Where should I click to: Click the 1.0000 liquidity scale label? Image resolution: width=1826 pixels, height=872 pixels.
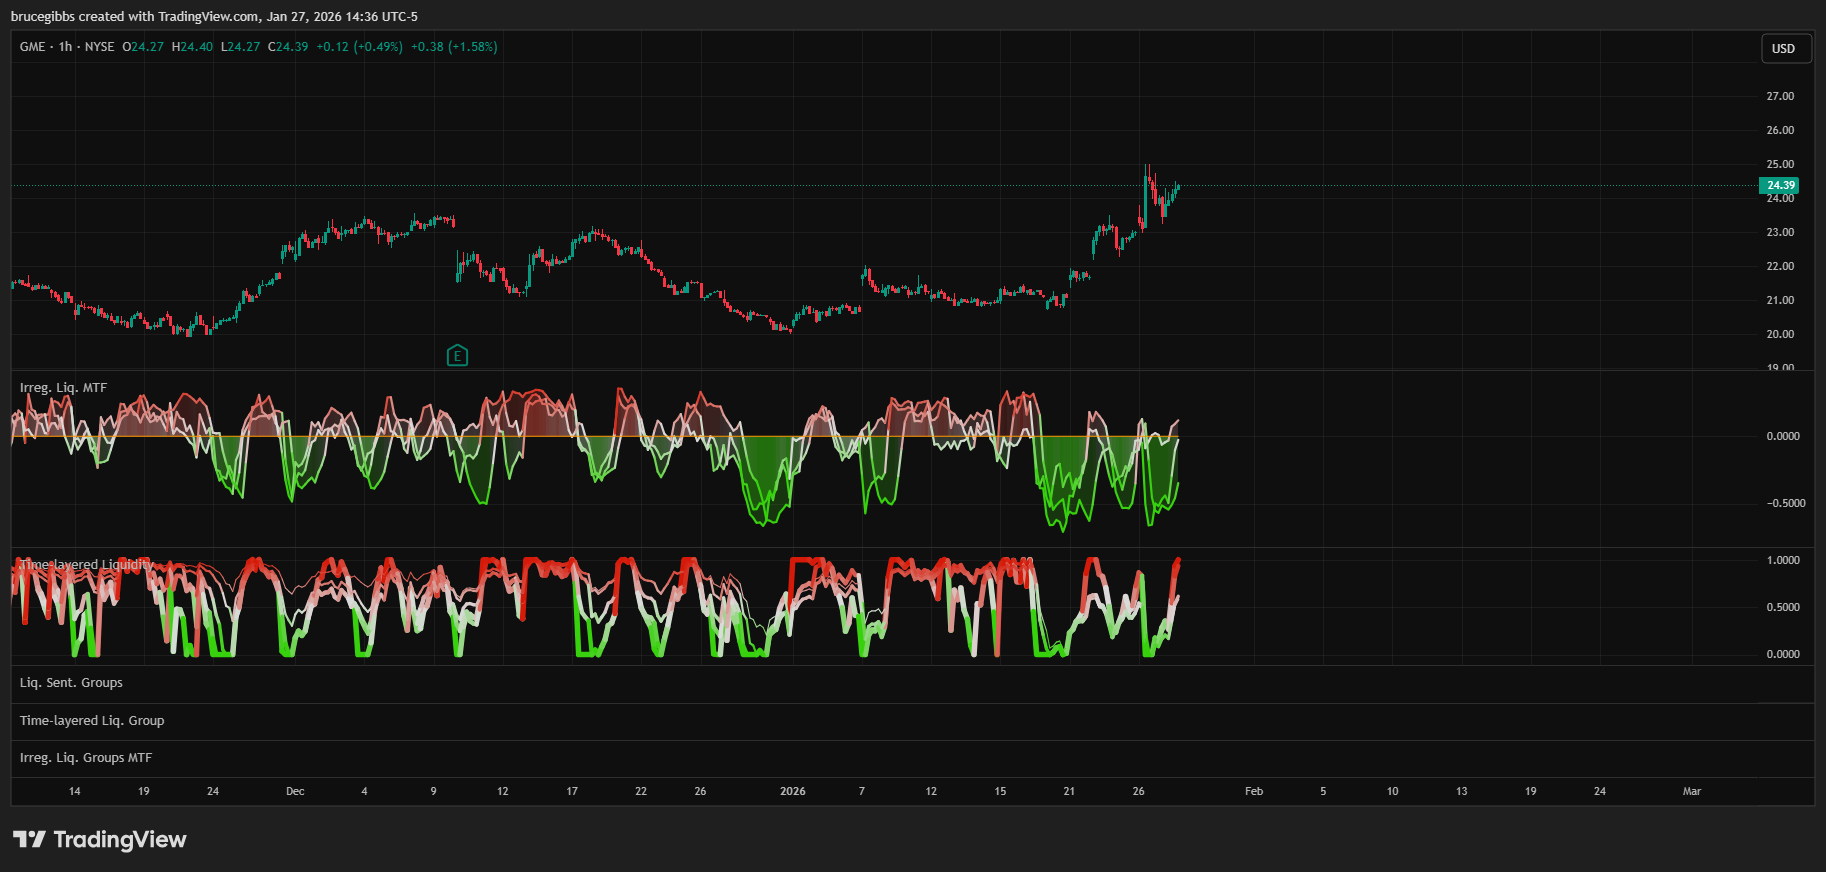1783,560
